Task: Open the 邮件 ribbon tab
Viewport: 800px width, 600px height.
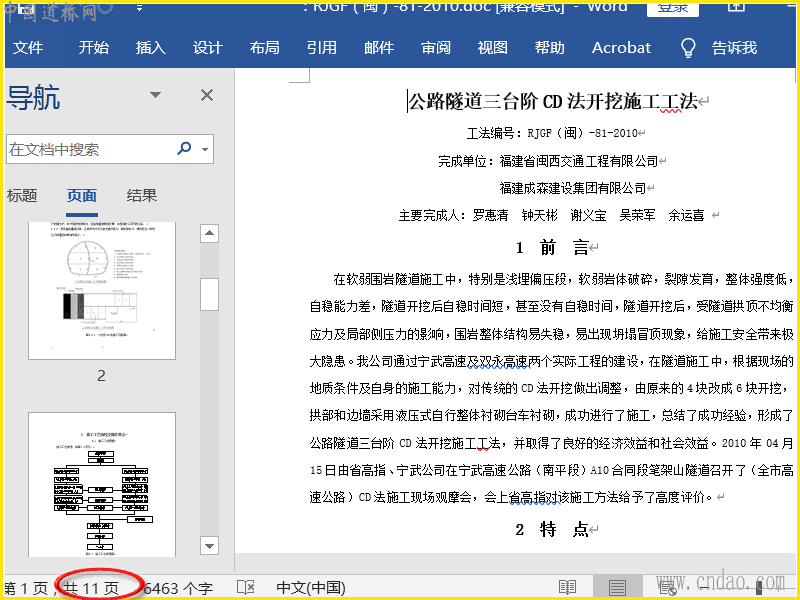Action: (379, 48)
